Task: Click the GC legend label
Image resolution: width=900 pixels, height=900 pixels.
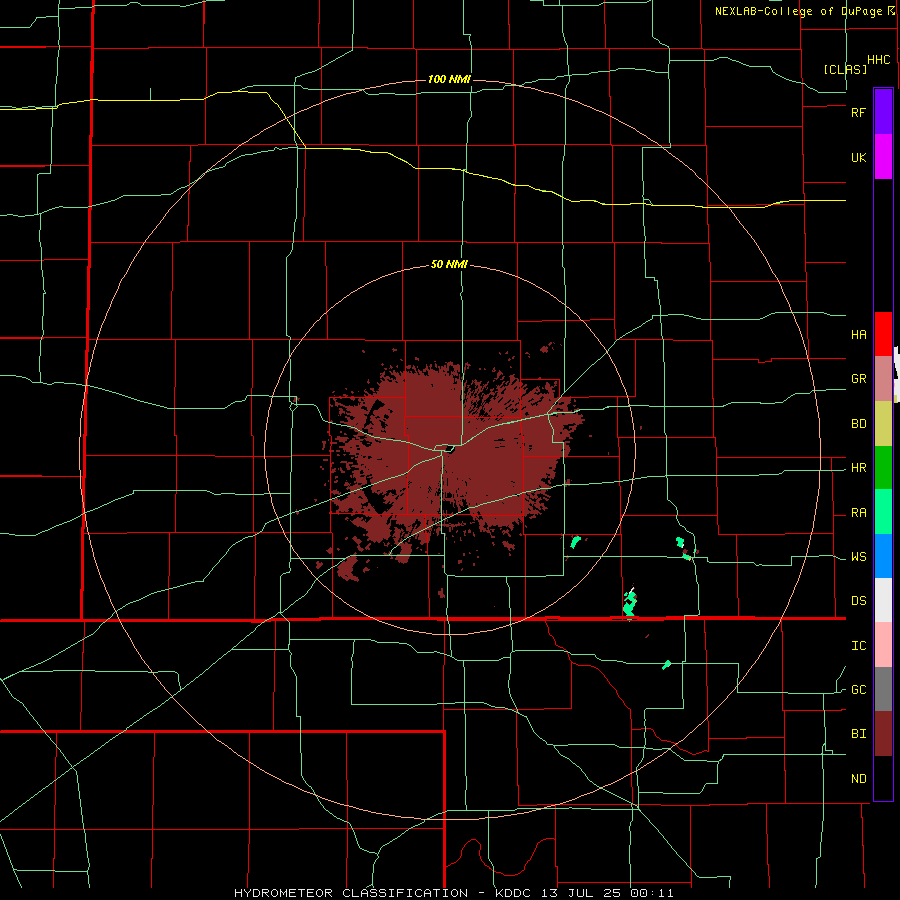Action: pyautogui.click(x=858, y=690)
